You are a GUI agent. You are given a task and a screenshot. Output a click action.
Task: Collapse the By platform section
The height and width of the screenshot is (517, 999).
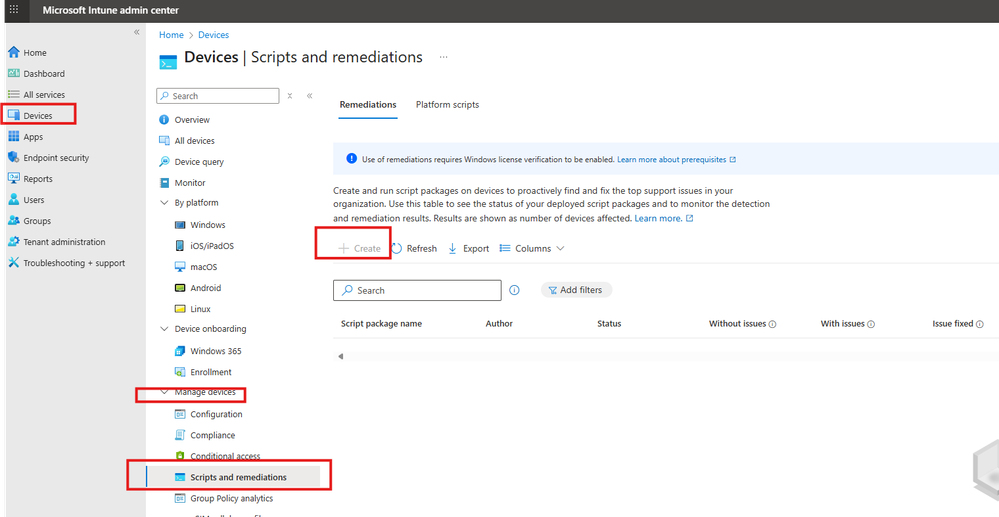click(x=164, y=203)
